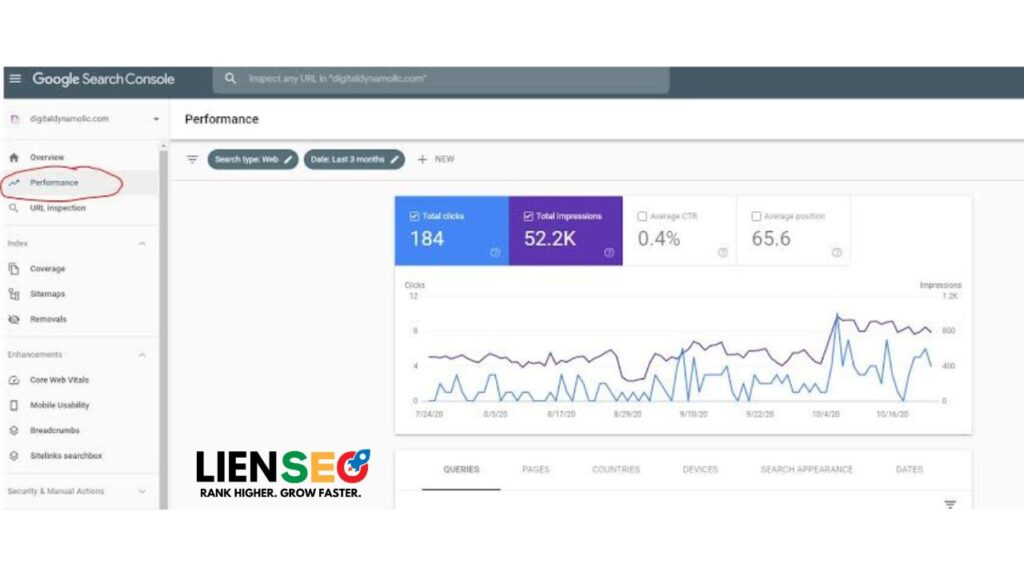Open the hamburger main menu

coord(15,79)
